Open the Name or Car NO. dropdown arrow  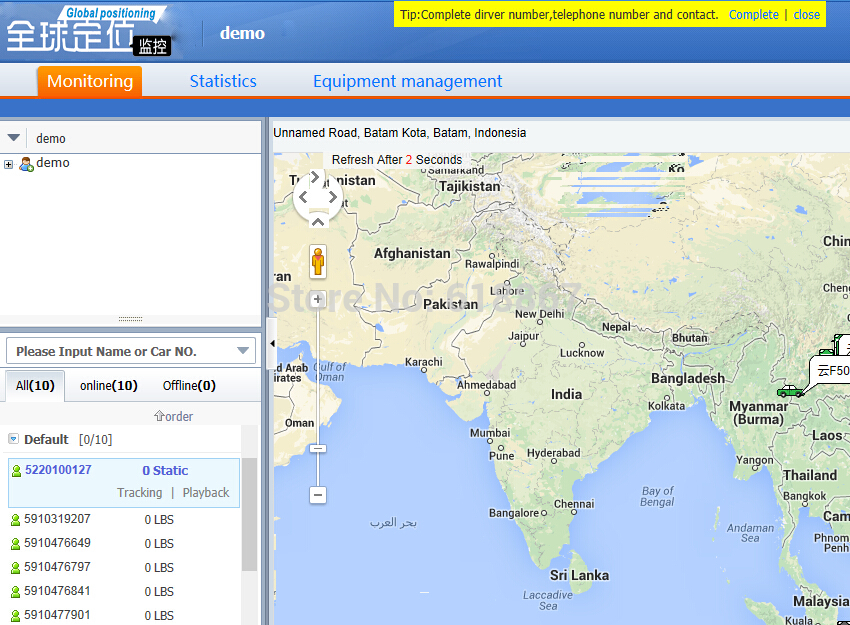coord(243,351)
